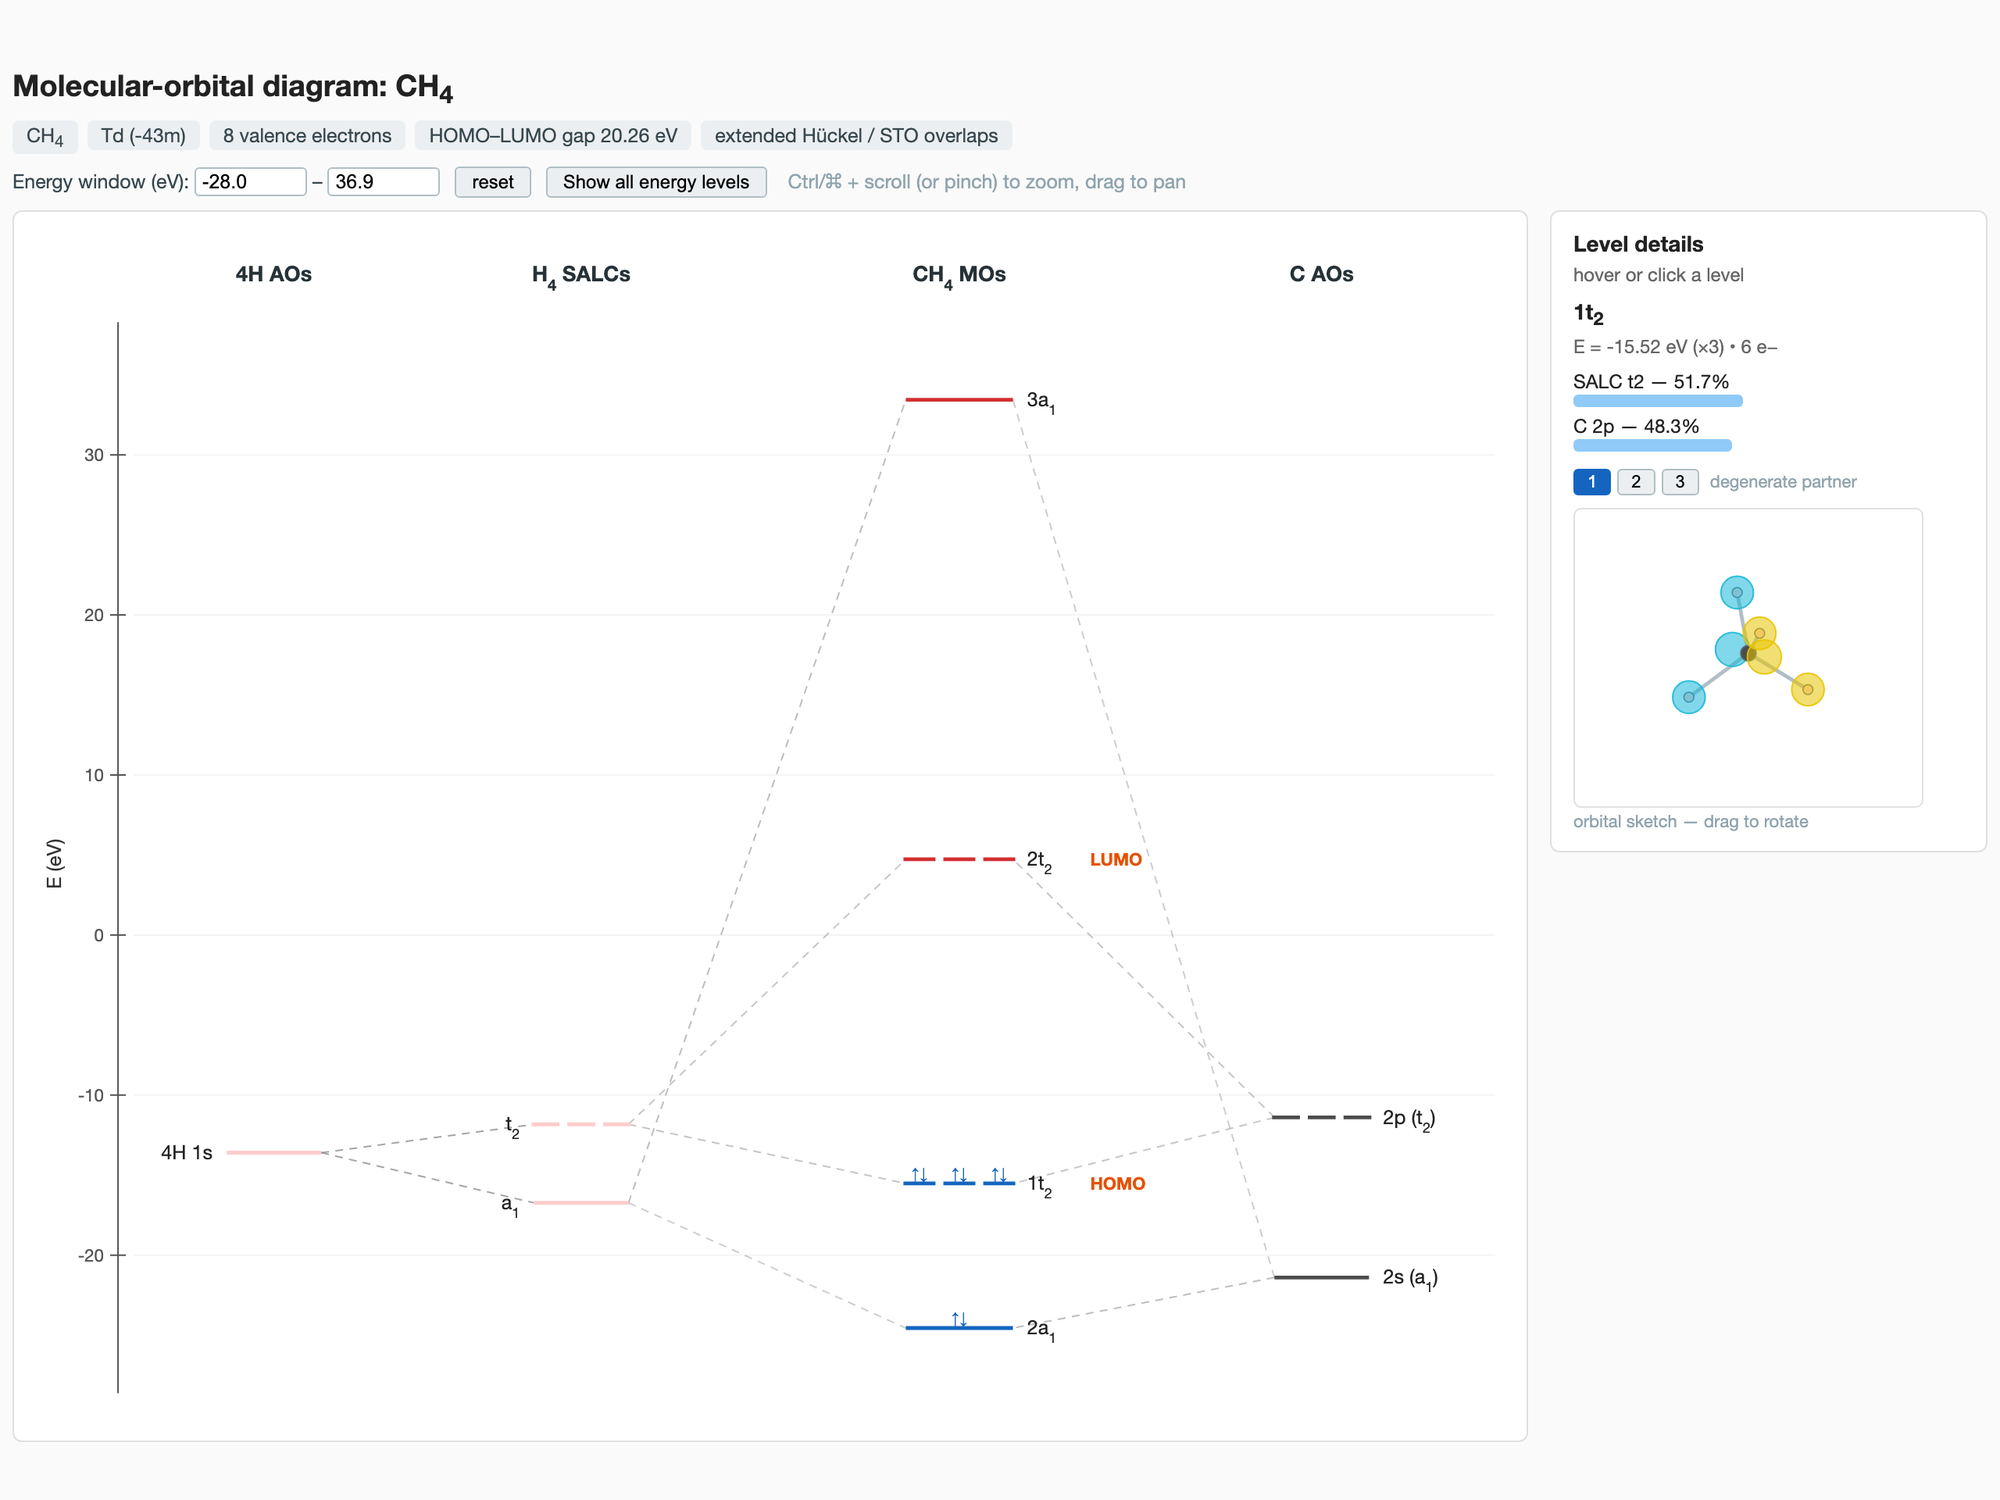Select degenerate partner 3

(x=1680, y=482)
